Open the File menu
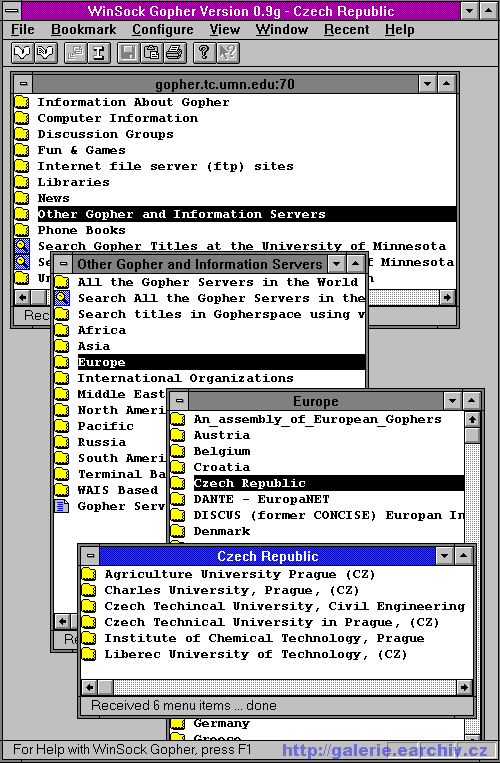 tap(23, 29)
